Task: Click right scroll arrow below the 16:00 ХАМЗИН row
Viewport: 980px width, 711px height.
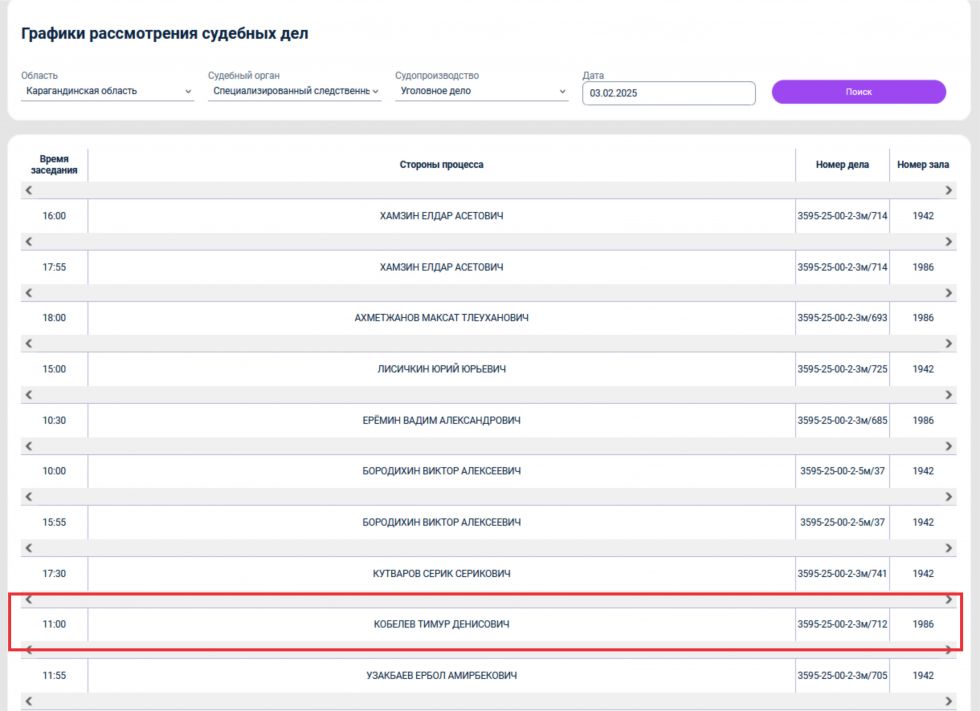Action: pyautogui.click(x=949, y=241)
